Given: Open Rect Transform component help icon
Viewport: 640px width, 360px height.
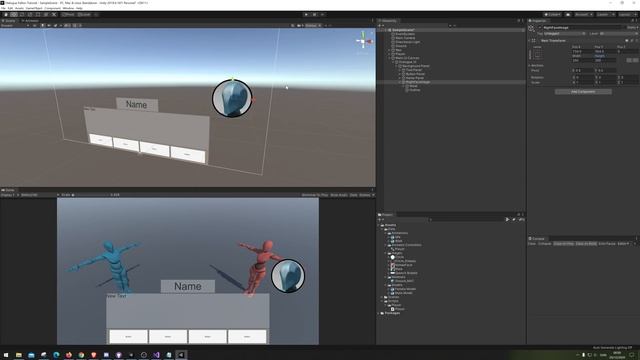Looking at the screenshot, I should point(627,40).
